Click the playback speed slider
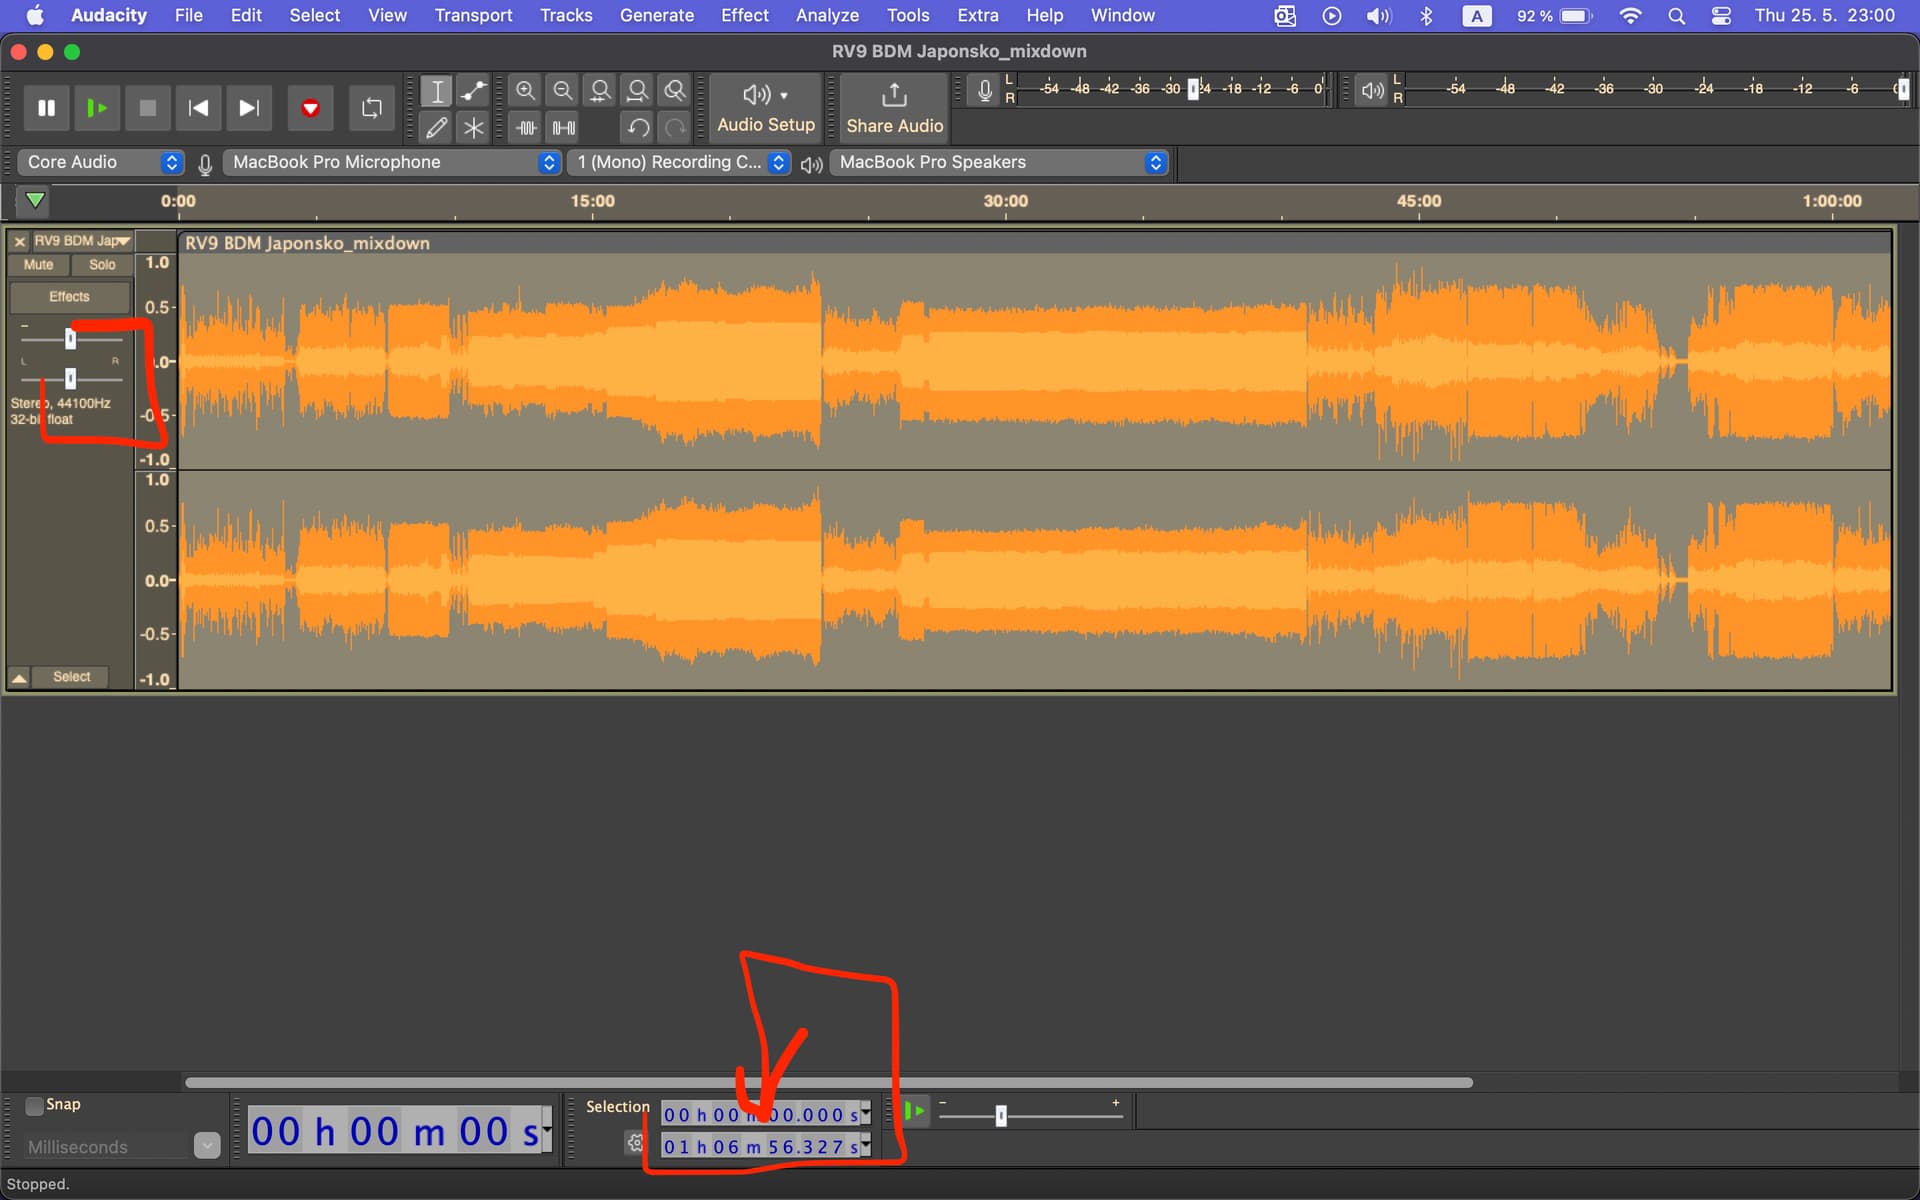Screen dimensions: 1920x1200 pyautogui.click(x=1030, y=1115)
